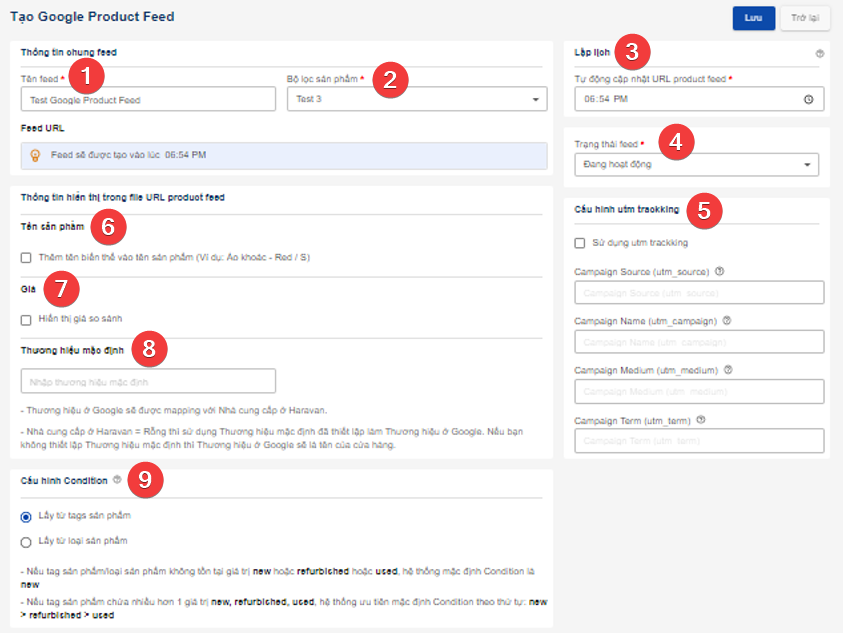Image resolution: width=843 pixels, height=633 pixels.
Task: Click help icon beside Campaign Name label
Action: coord(727,321)
